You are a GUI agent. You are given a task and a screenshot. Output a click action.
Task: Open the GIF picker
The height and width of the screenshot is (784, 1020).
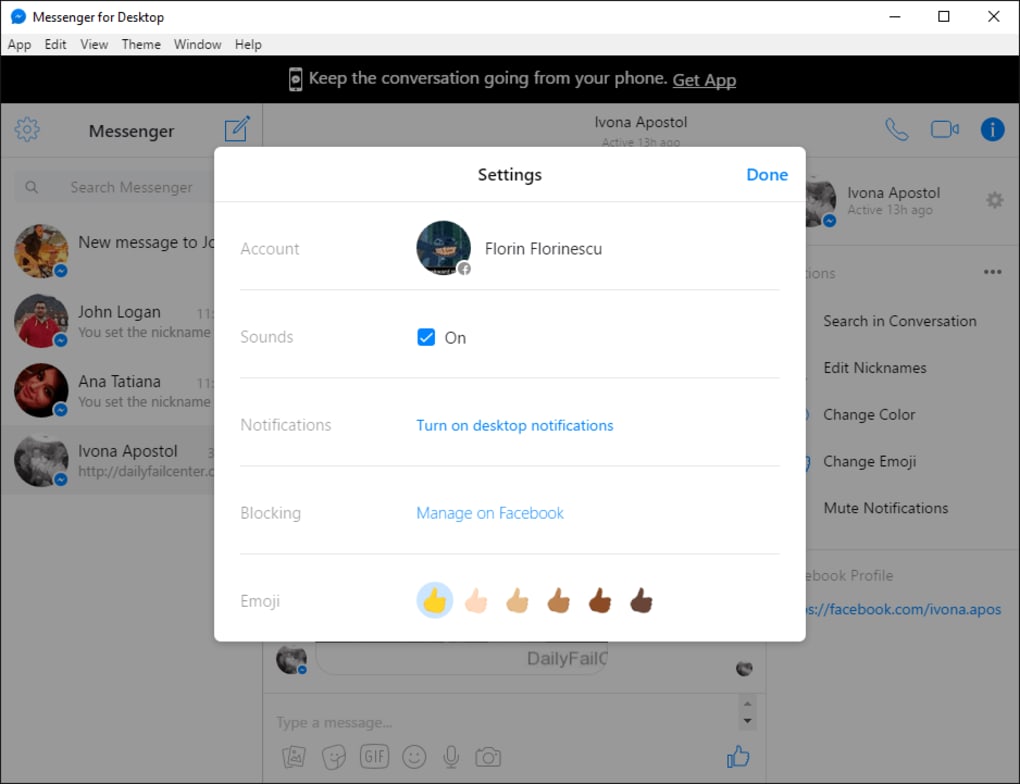tap(374, 757)
